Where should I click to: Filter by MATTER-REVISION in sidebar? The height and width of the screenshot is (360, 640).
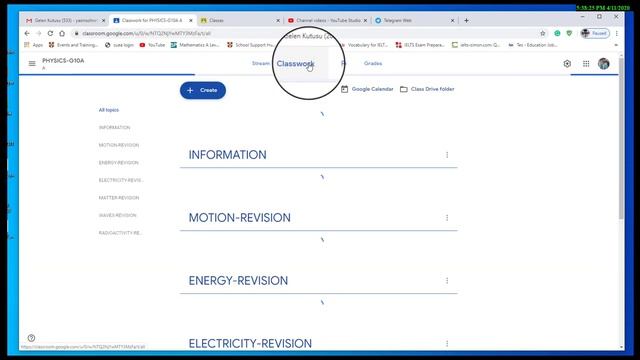119,198
